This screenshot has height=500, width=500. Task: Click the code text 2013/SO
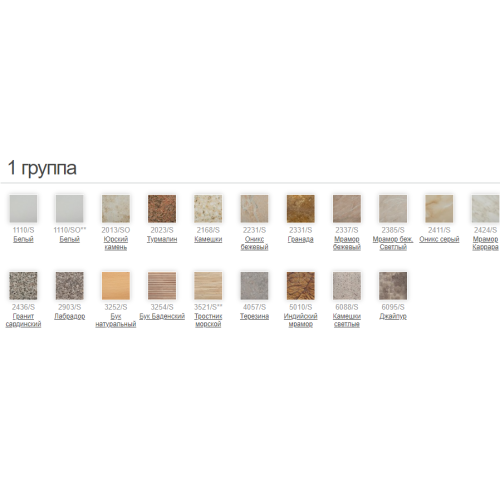tap(116, 230)
